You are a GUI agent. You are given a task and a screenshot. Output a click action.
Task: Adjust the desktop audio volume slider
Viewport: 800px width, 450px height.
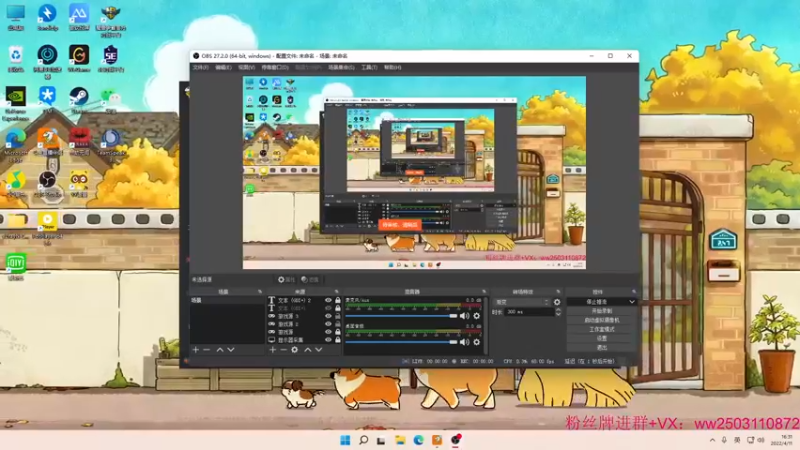click(402, 342)
